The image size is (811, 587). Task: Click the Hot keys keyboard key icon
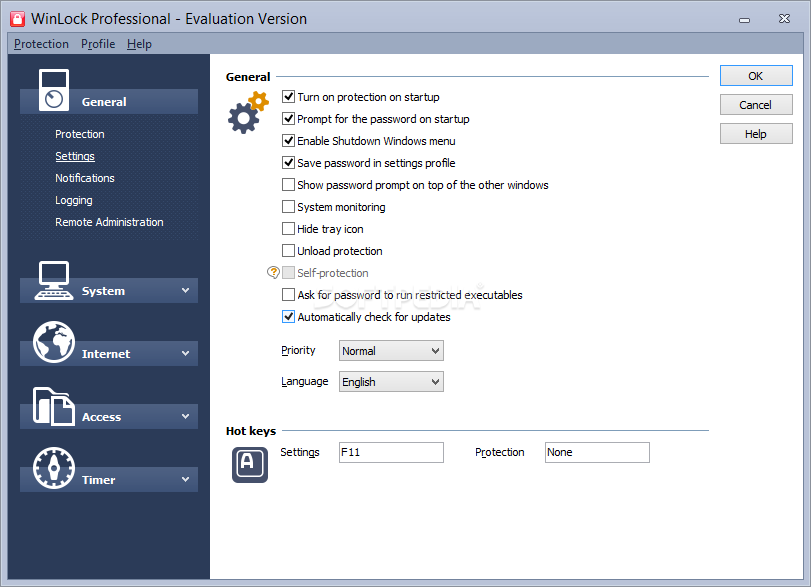pyautogui.click(x=250, y=464)
